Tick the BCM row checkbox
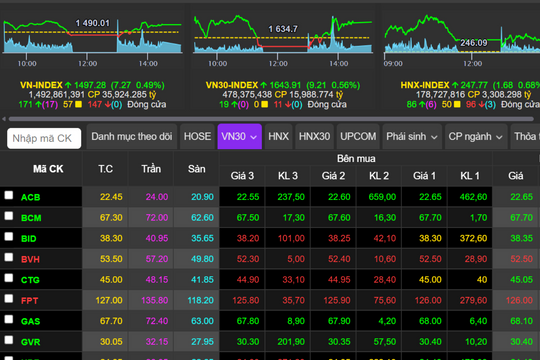Viewport: 540px width, 360px height. point(9,216)
